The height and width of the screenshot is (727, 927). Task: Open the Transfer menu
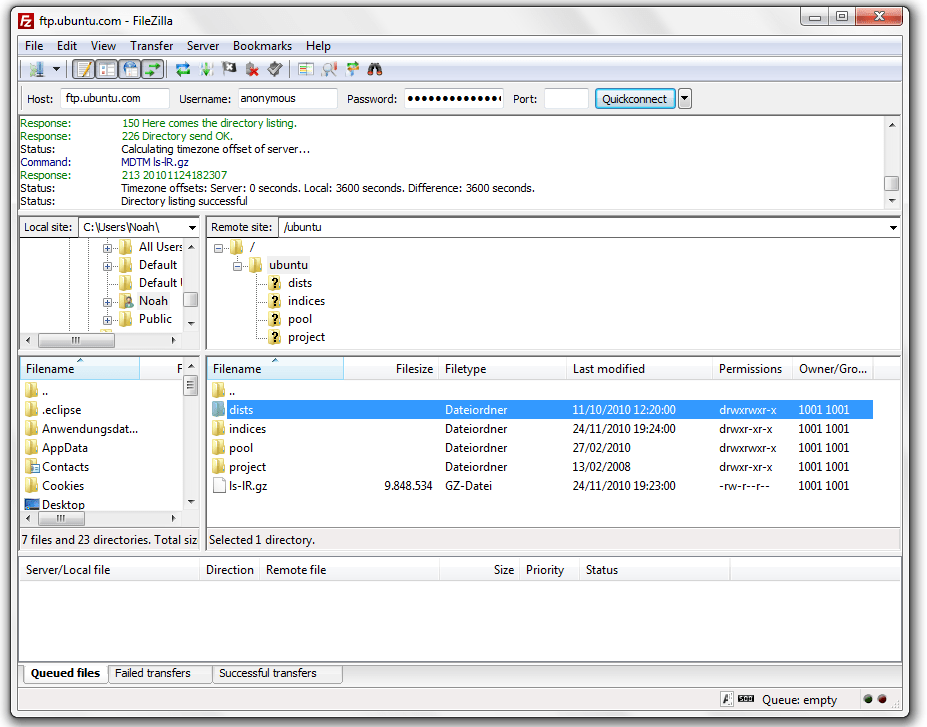point(151,46)
